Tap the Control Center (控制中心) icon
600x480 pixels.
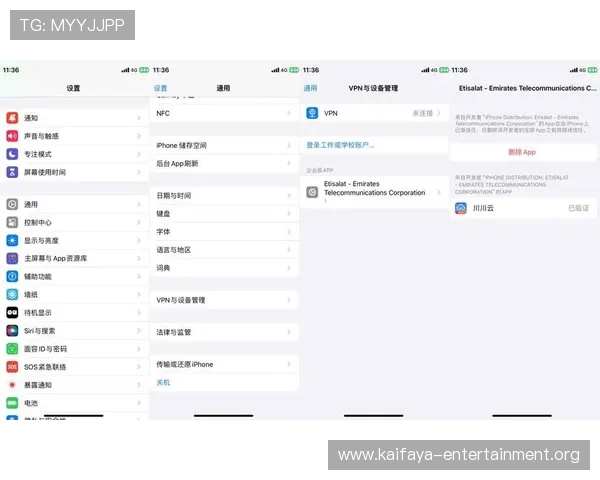click(x=12, y=222)
